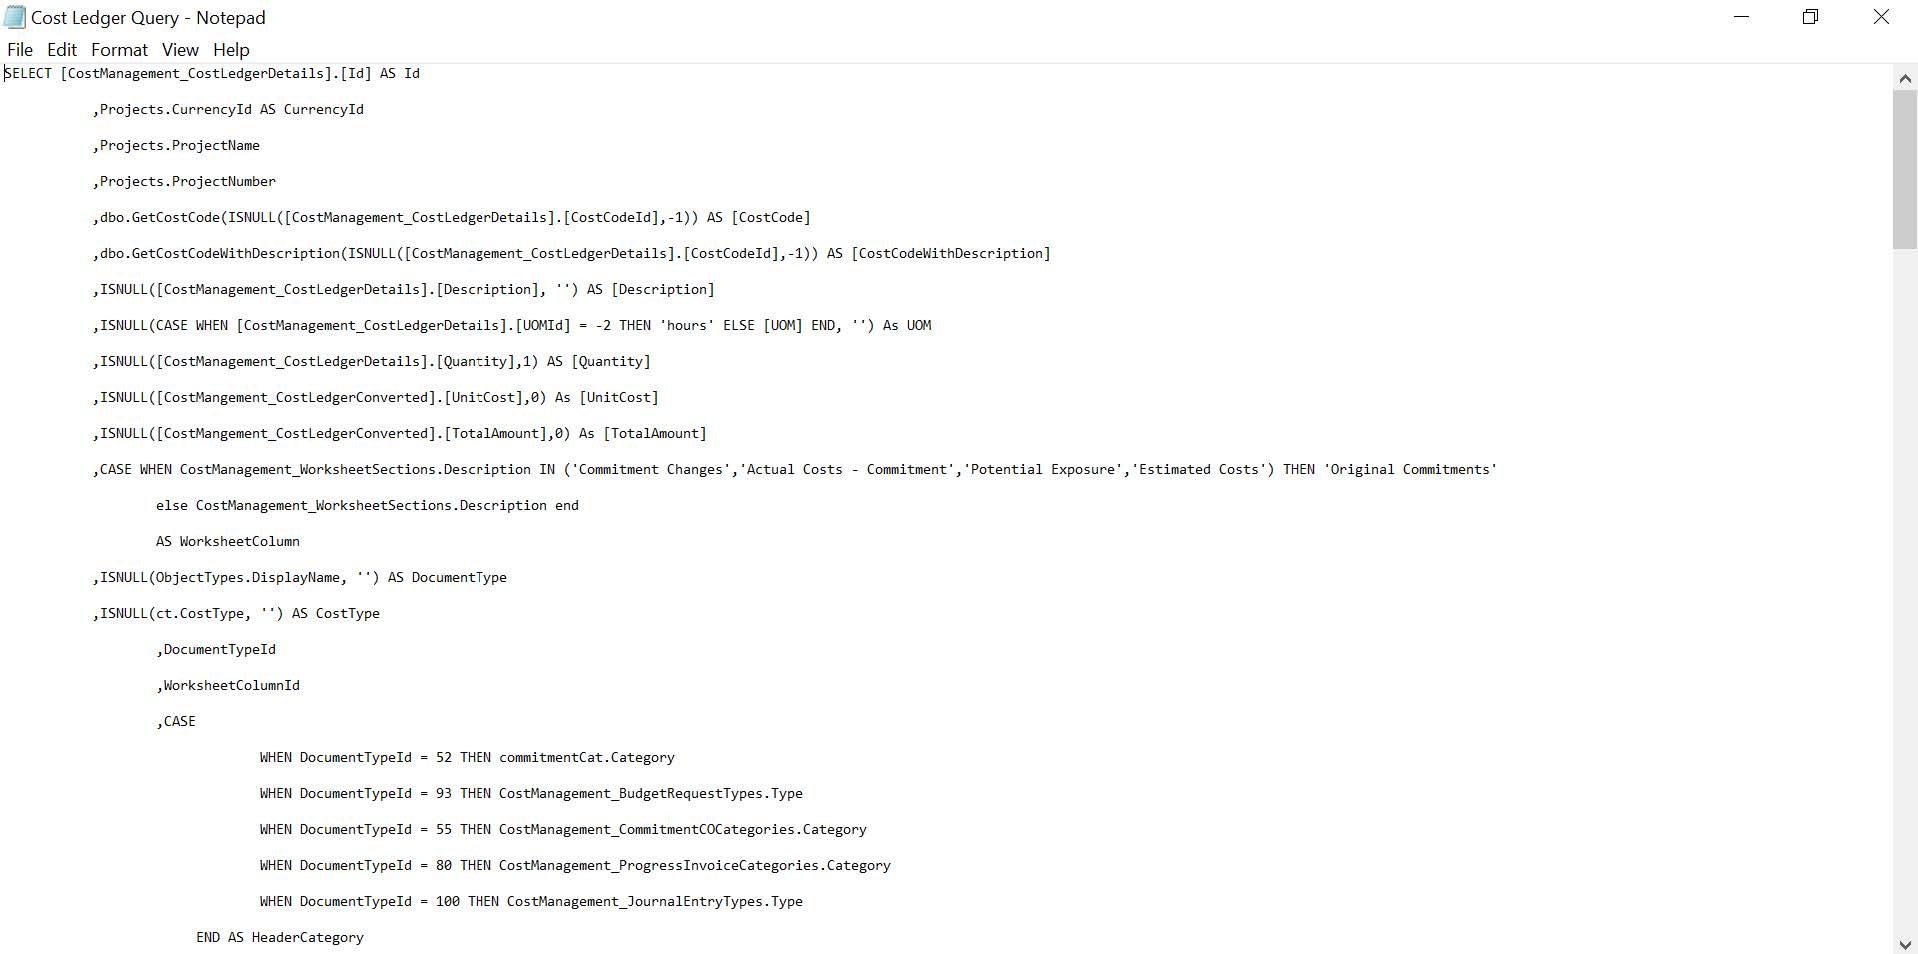Restore down the Notepad window
Image resolution: width=1918 pixels, height=954 pixels.
1810,17
